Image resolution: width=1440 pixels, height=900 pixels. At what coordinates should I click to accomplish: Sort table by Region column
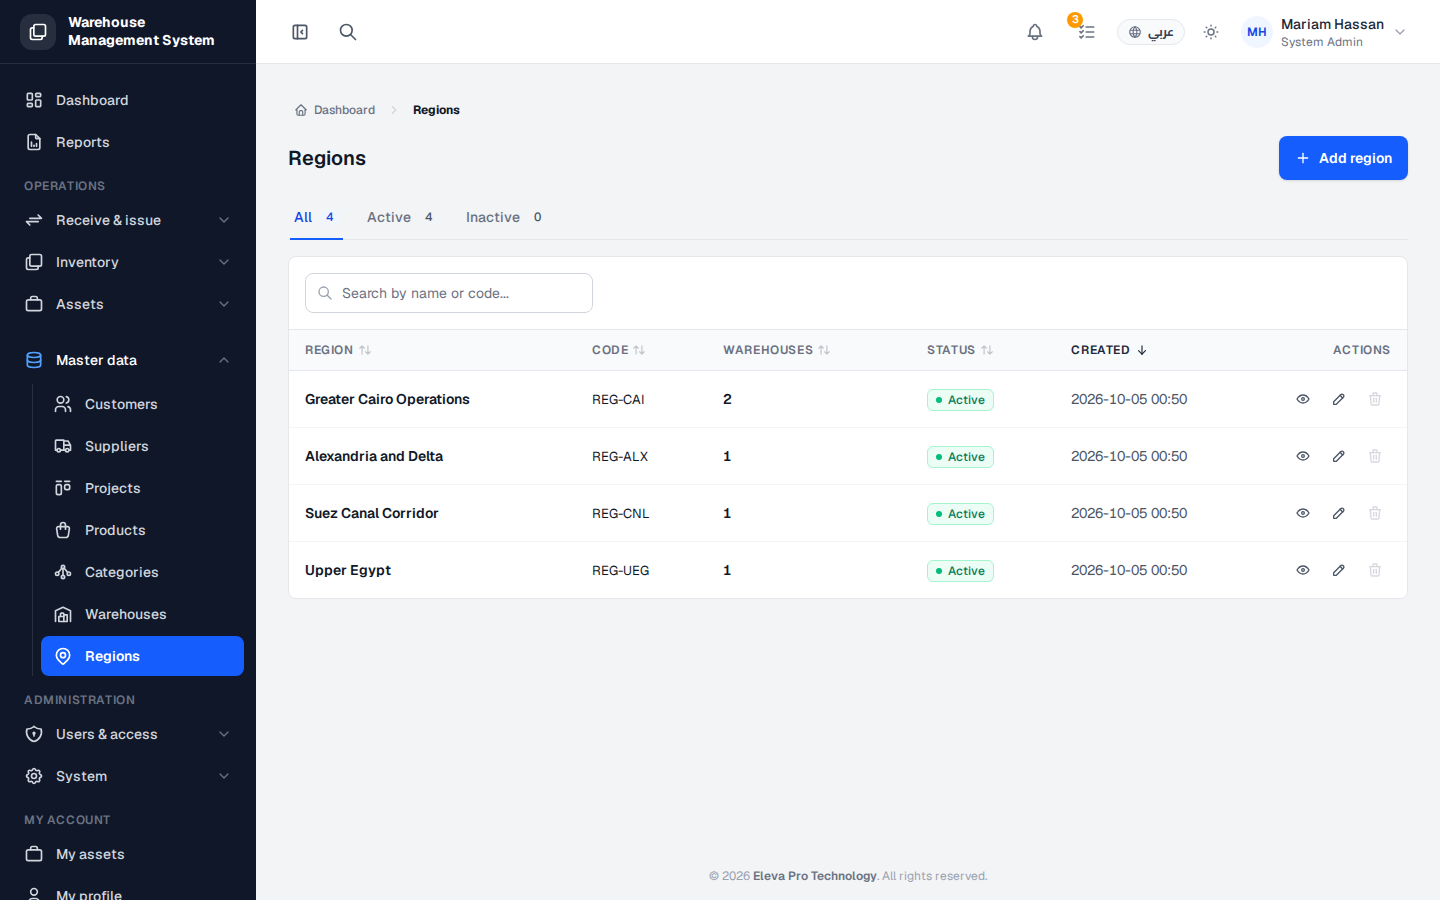(x=338, y=350)
